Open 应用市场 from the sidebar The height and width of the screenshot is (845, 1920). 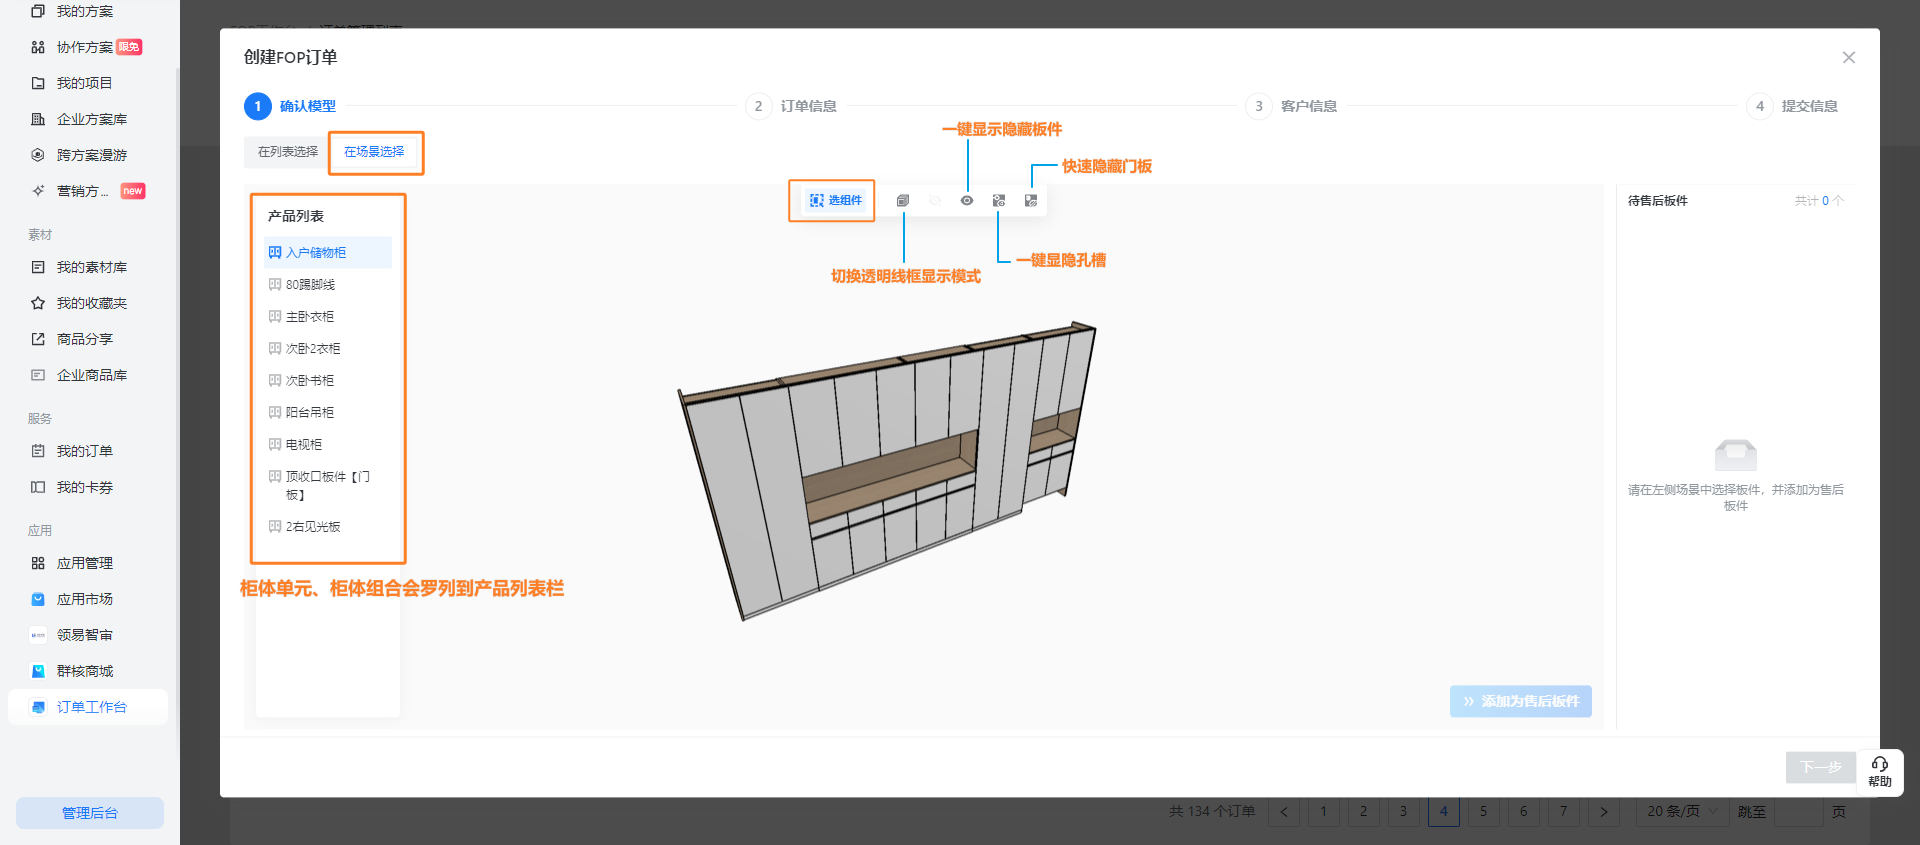(x=84, y=599)
